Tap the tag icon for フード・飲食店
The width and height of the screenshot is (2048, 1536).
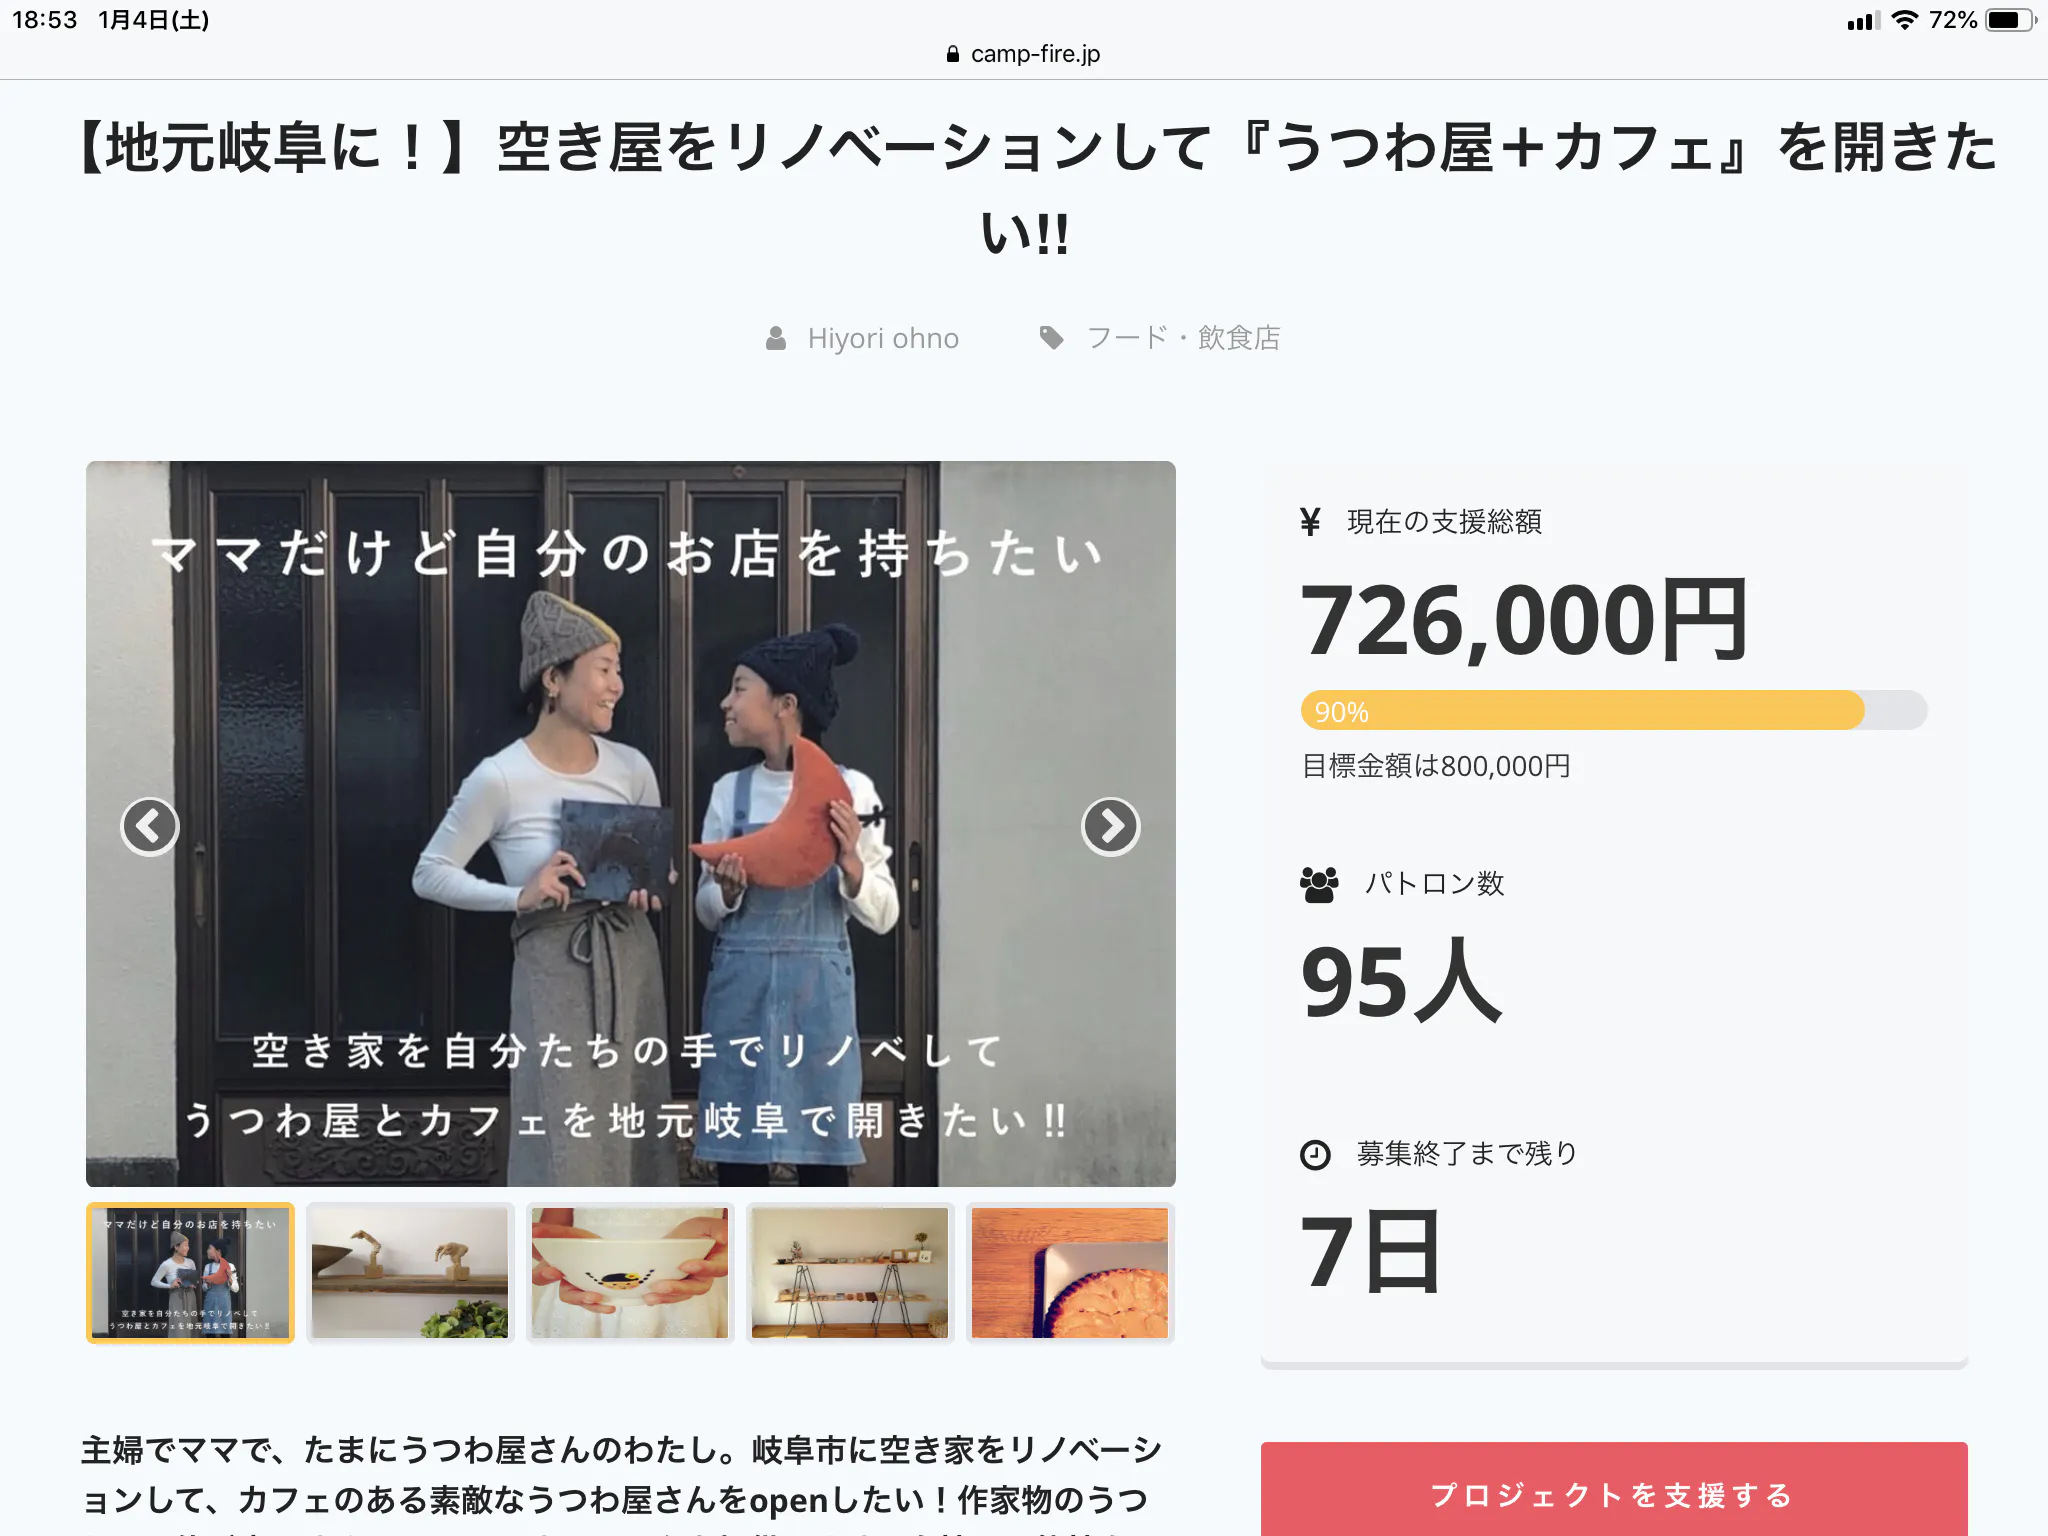point(1051,338)
